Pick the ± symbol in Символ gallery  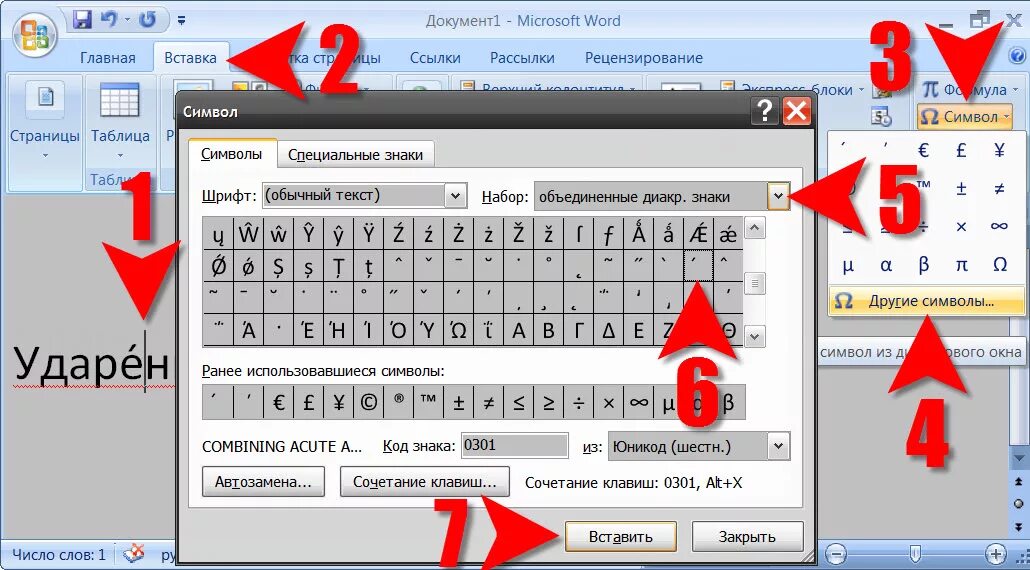point(961,188)
